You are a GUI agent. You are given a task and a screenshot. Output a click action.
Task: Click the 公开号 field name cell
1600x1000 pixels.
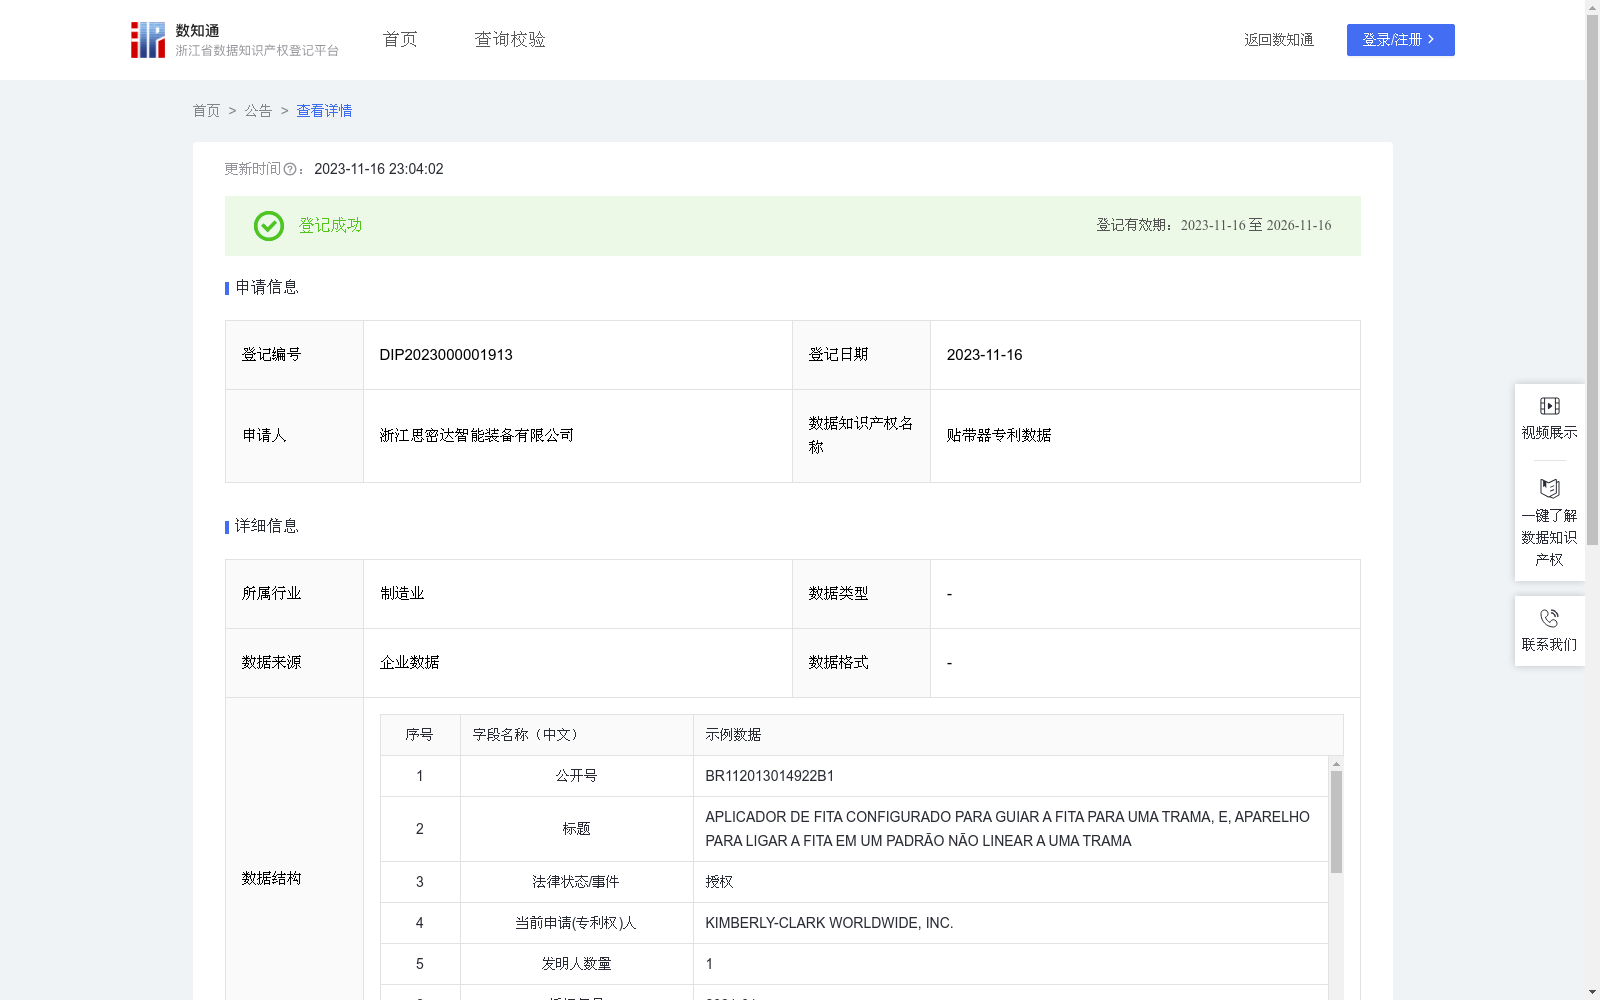pos(577,776)
